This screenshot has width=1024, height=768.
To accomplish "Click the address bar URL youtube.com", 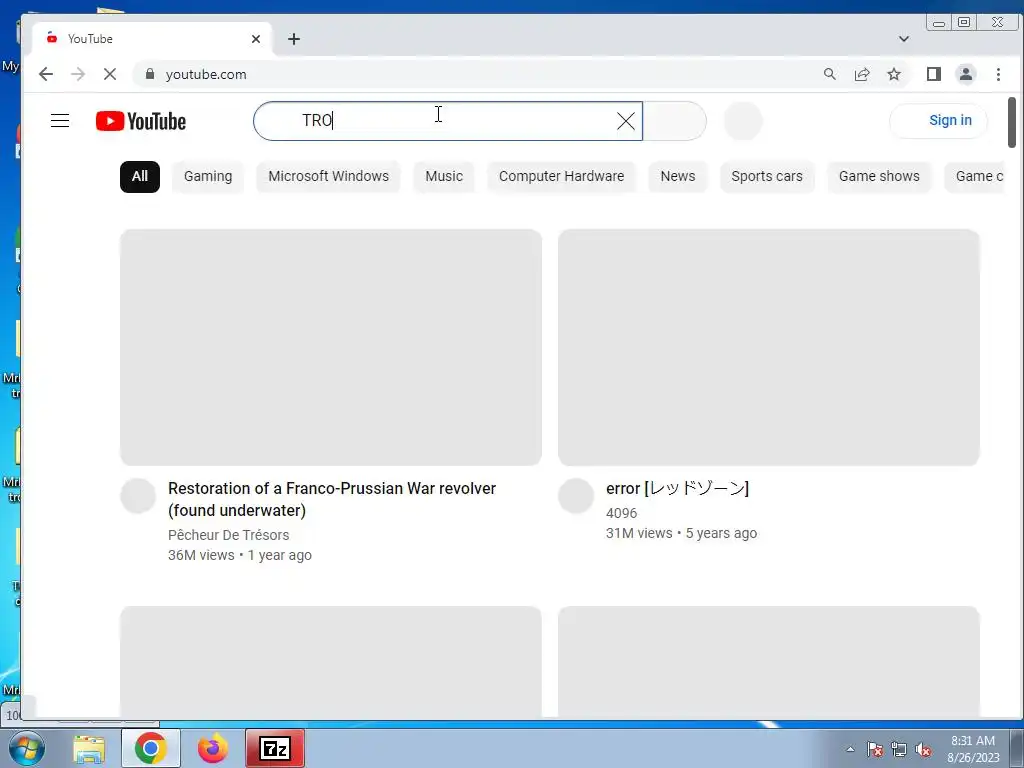I will (206, 74).
